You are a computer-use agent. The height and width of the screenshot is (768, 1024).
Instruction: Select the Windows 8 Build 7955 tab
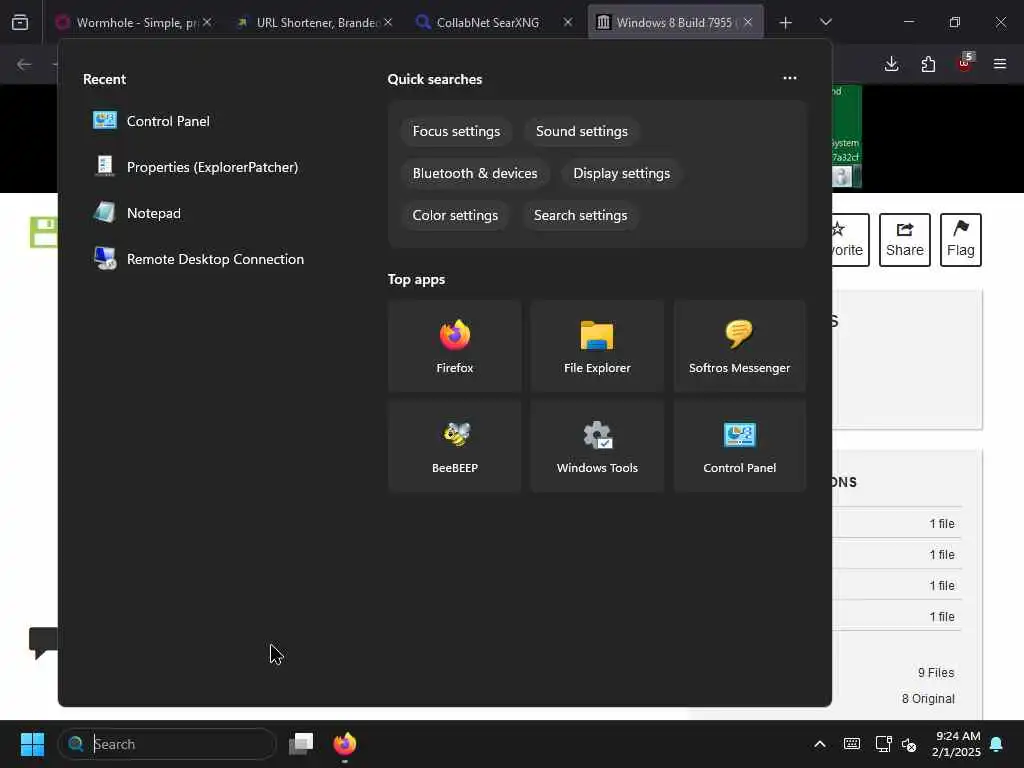coord(675,22)
